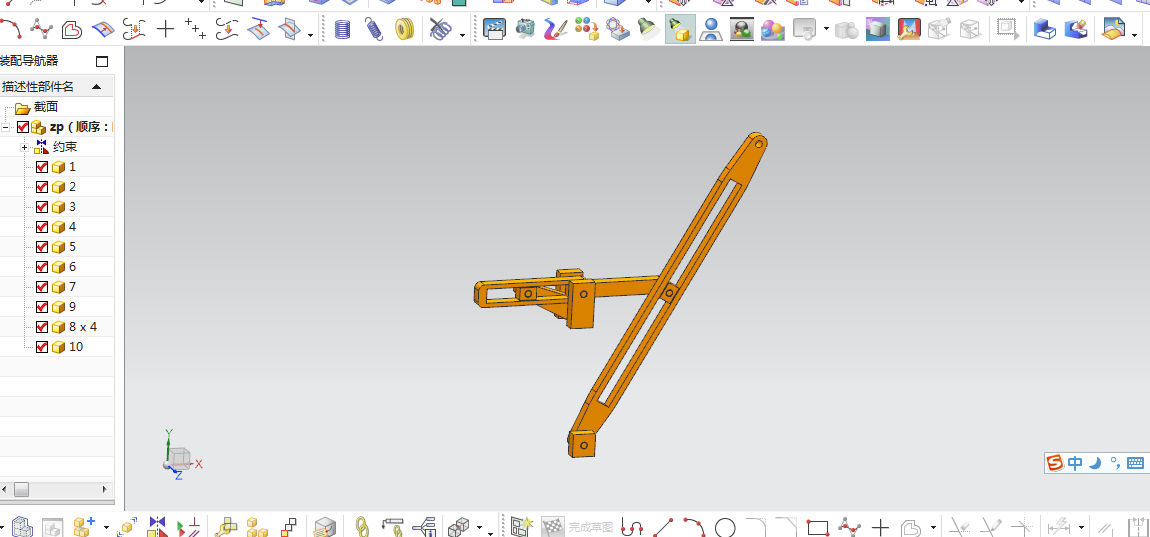Click the Sogou 中 input mode button
1150x537 pixels.
pyautogui.click(x=1075, y=463)
